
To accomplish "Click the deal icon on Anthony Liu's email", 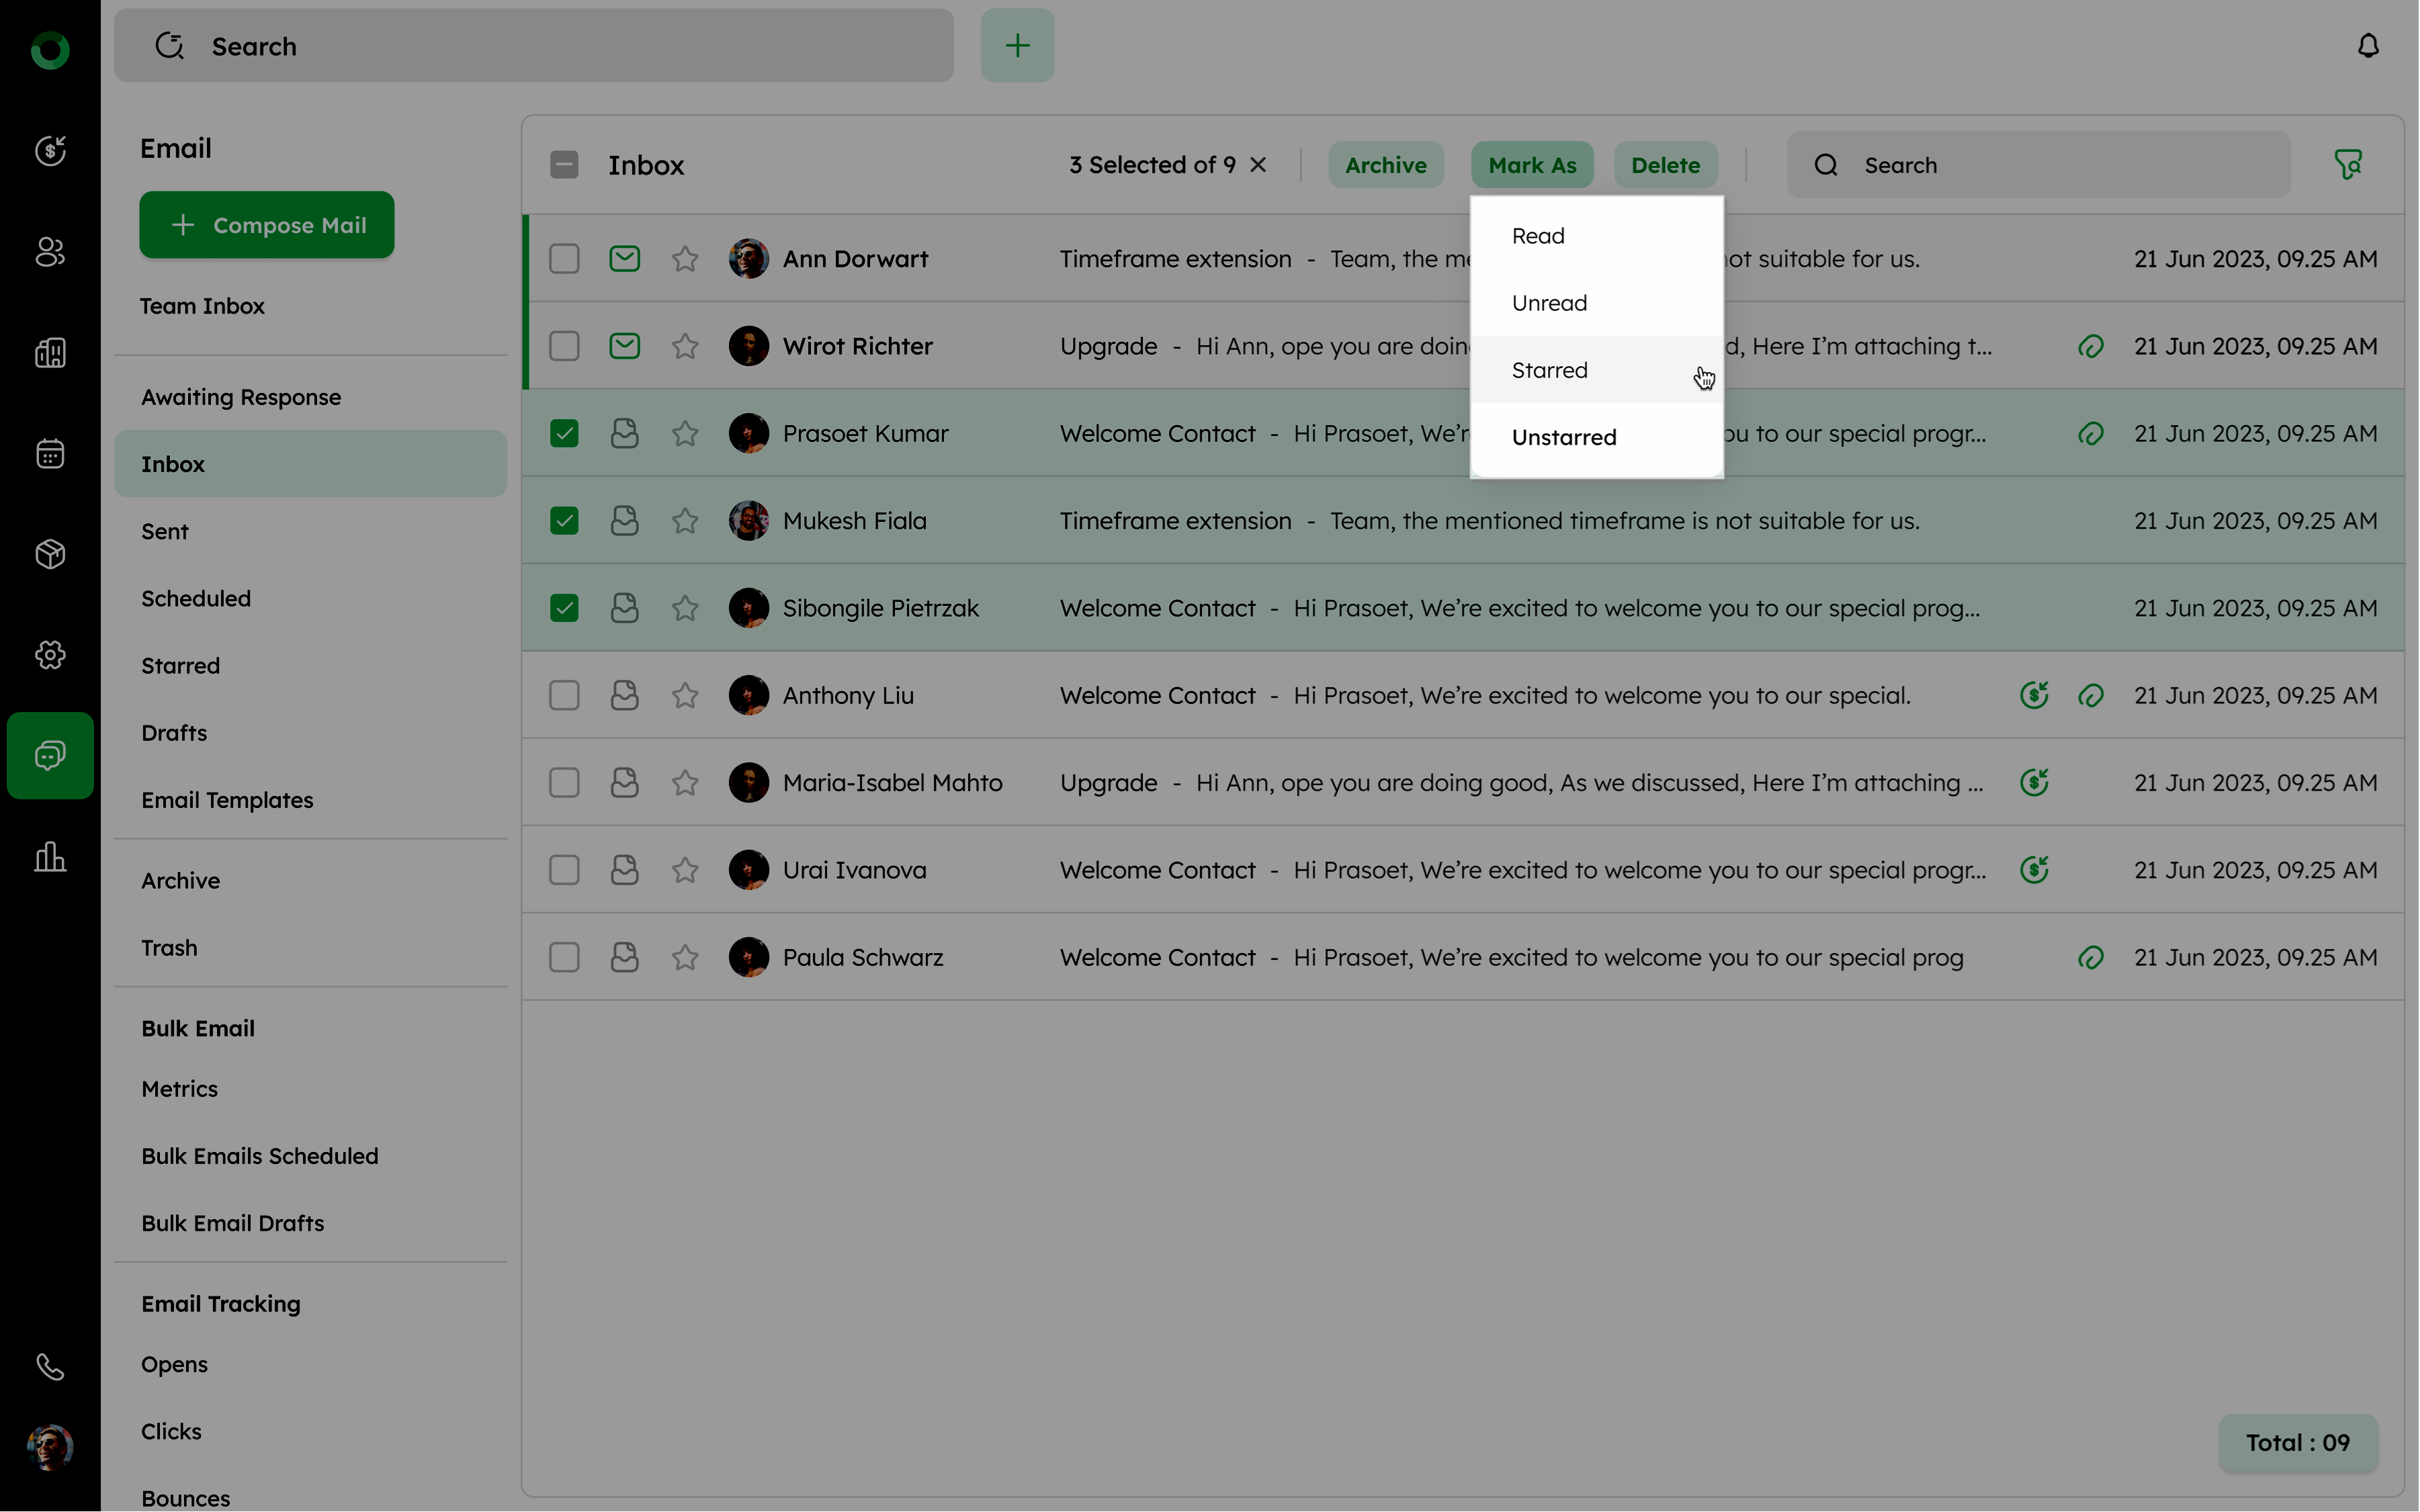I will (2033, 695).
